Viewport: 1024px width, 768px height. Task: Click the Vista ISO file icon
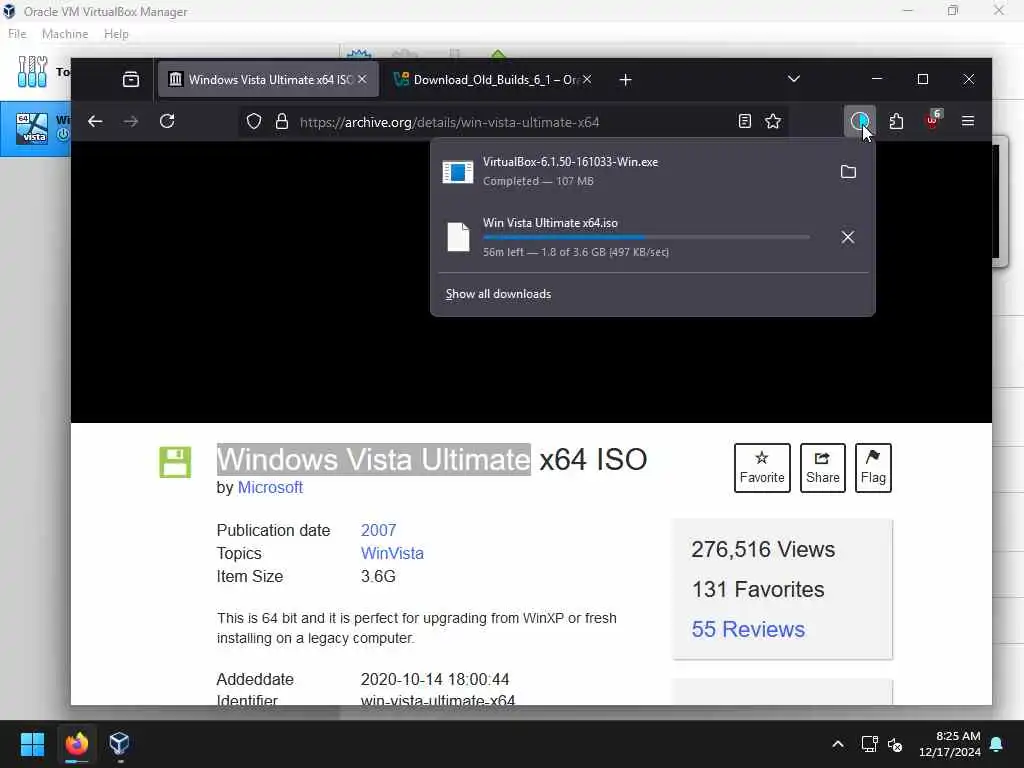coord(458,236)
